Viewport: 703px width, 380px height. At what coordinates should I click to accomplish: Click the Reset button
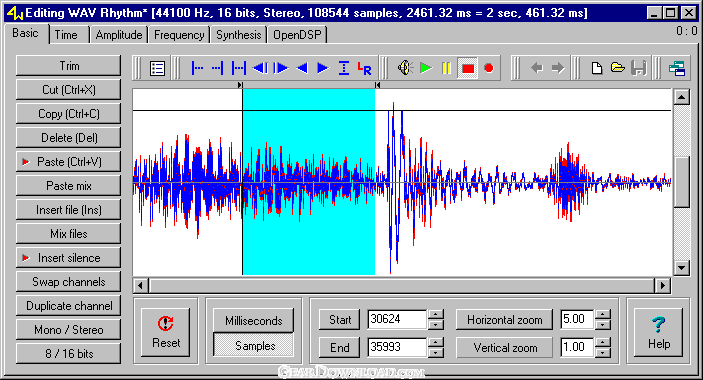pos(165,332)
